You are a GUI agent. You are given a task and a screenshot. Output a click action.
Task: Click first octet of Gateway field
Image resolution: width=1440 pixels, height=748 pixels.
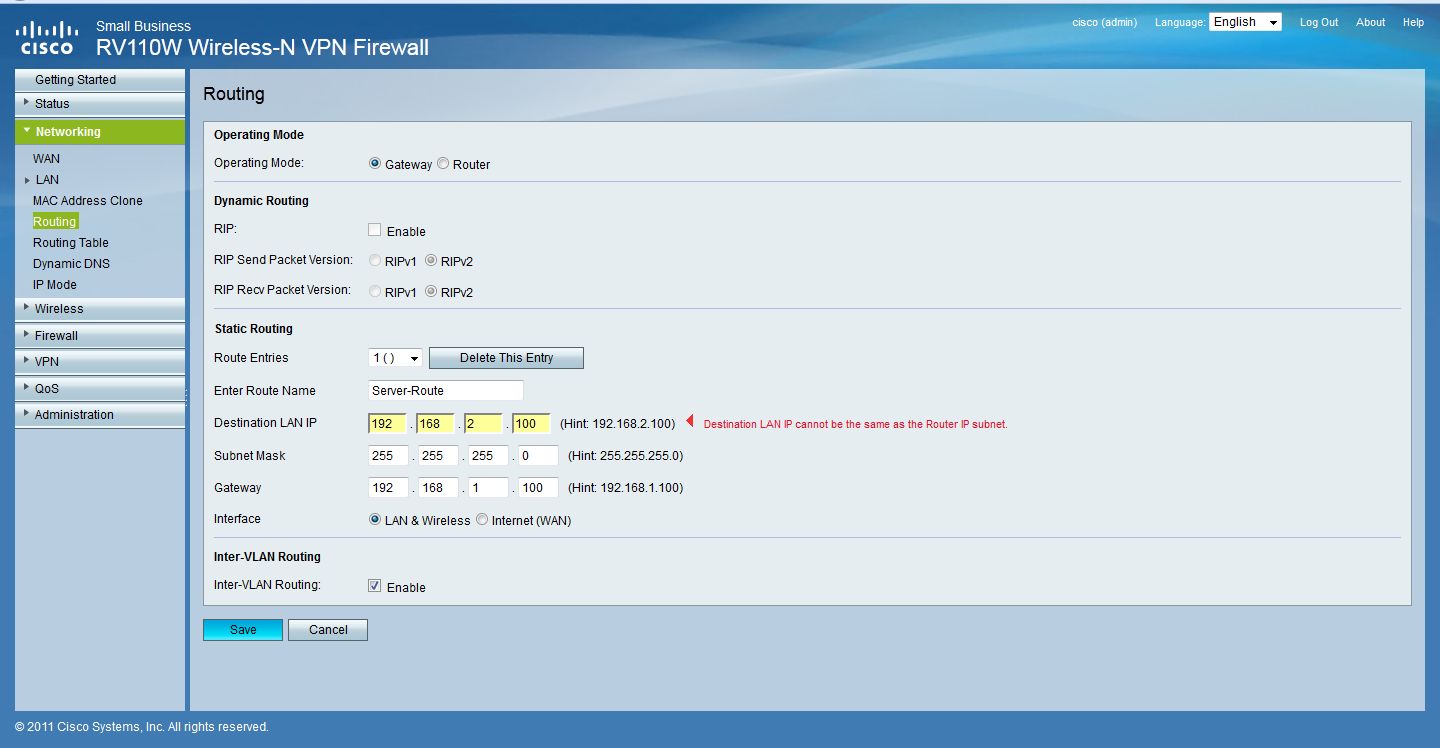pyautogui.click(x=388, y=487)
